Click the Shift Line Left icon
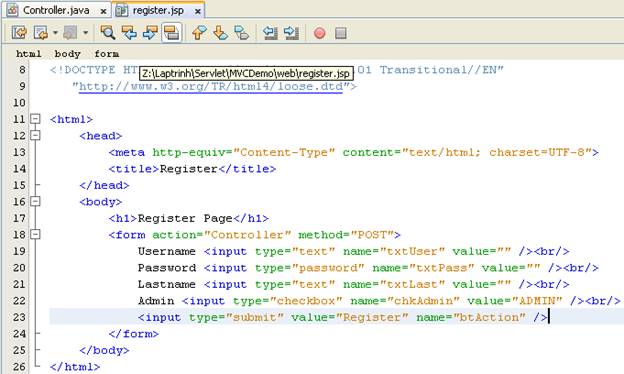Image resolution: width=624 pixels, height=374 pixels. 270,33
